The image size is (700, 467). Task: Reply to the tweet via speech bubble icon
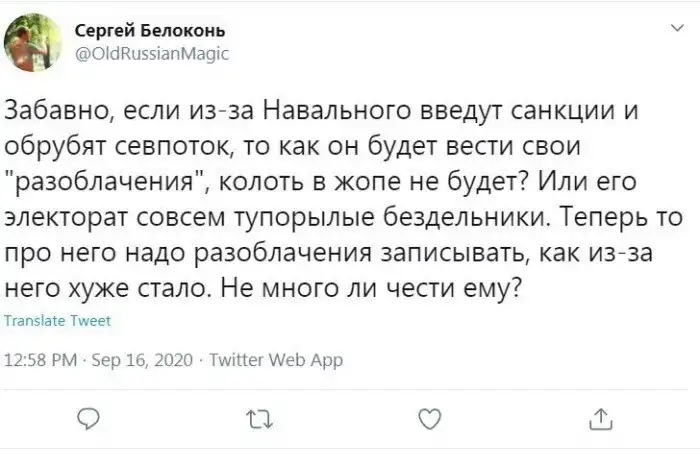click(87, 419)
